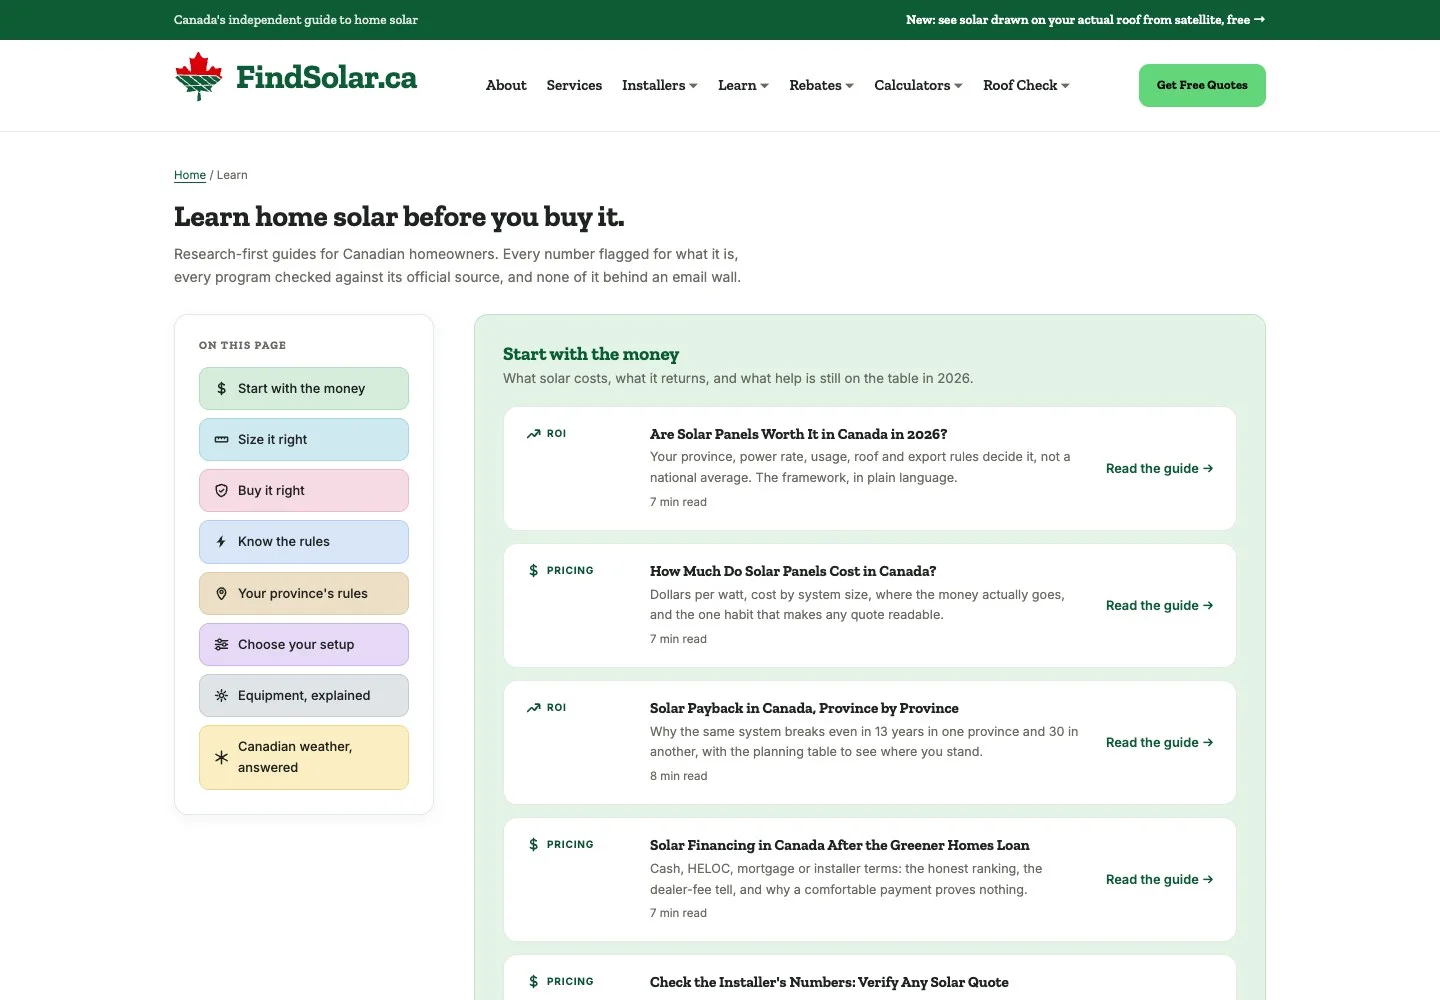Viewport: 1440px width, 1000px height.
Task: Expand the Learn dropdown in the navigation
Action: (x=743, y=86)
